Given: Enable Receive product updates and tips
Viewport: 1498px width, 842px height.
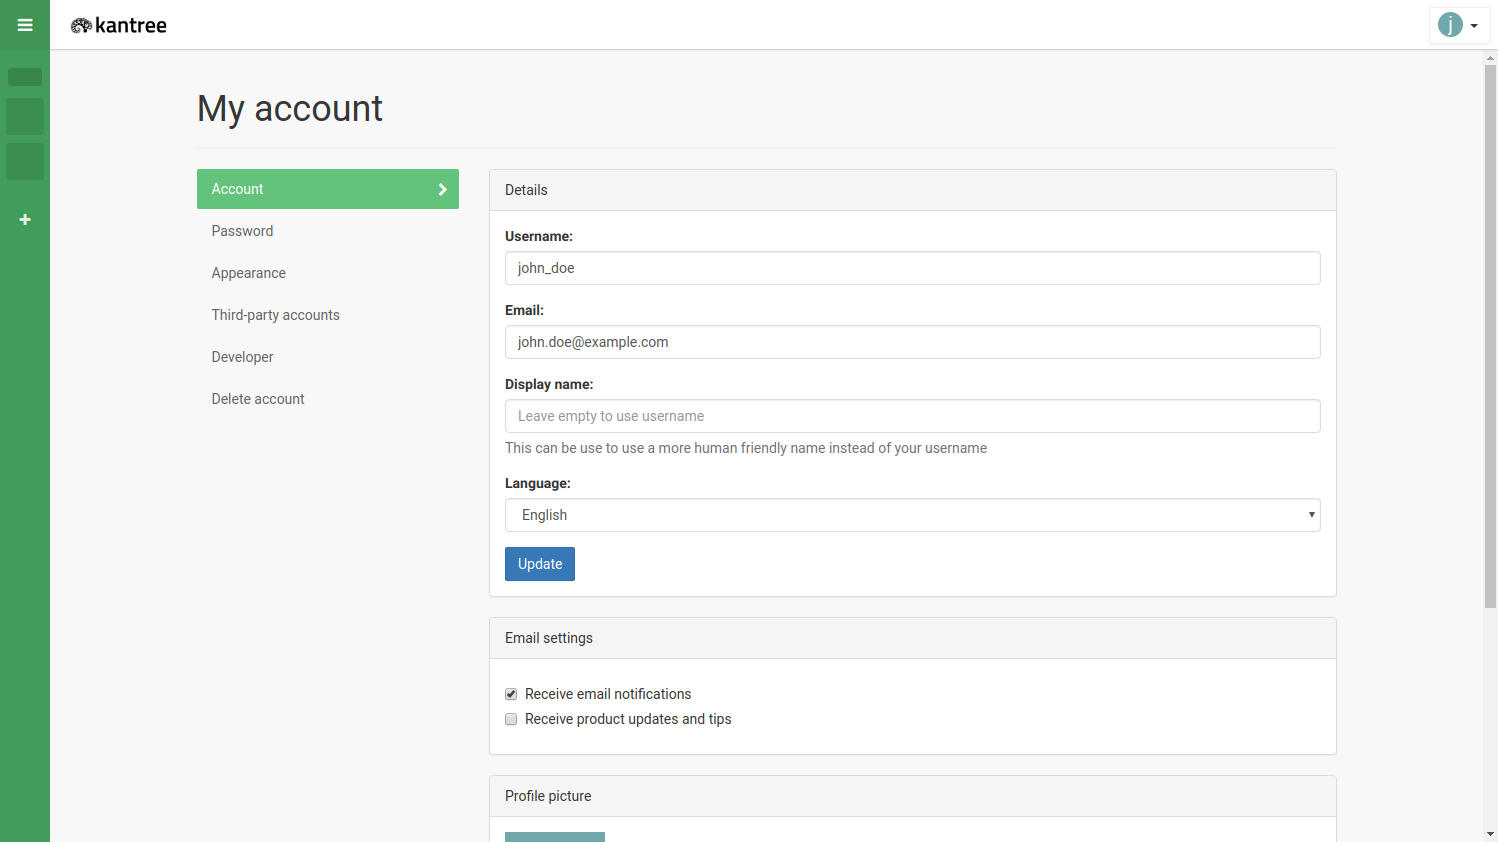Looking at the screenshot, I should [x=511, y=719].
